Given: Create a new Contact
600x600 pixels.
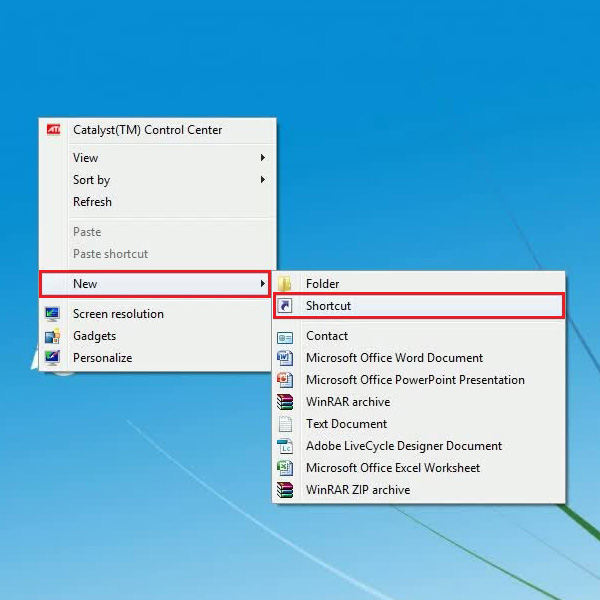Looking at the screenshot, I should pos(419,336).
